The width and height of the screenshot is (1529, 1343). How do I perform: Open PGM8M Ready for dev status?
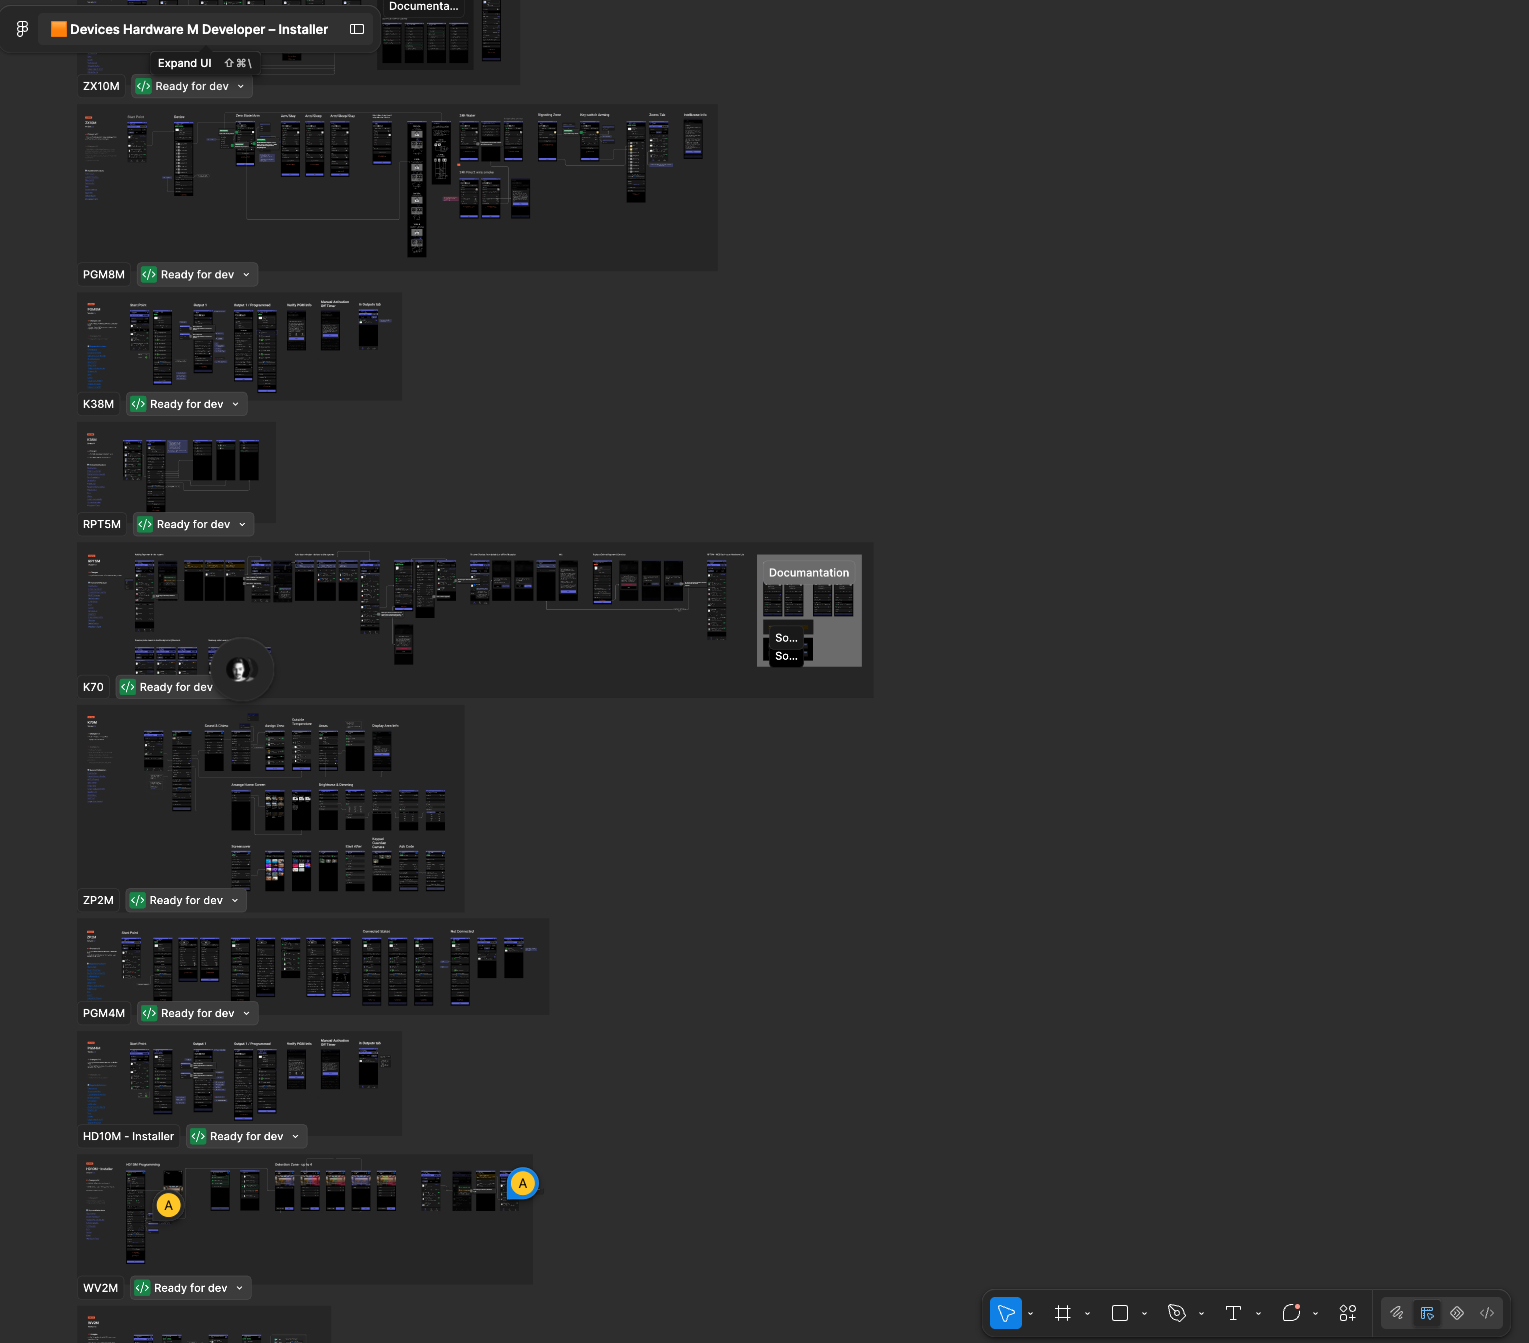click(197, 274)
